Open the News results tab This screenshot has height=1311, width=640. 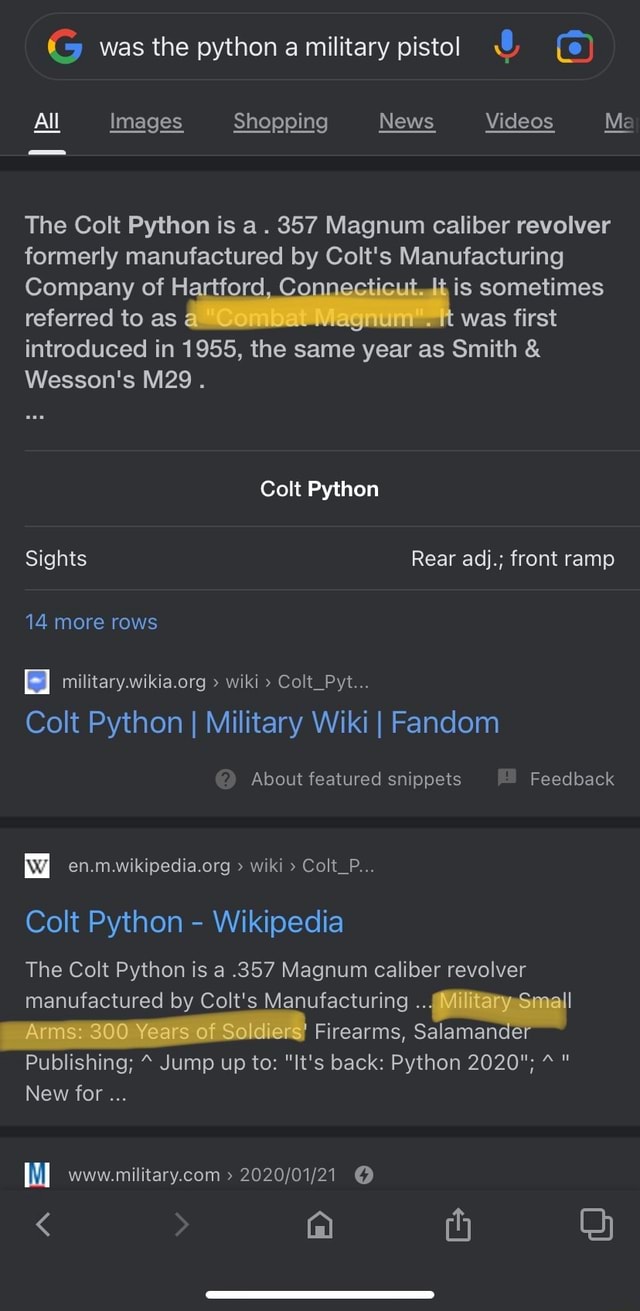[406, 122]
